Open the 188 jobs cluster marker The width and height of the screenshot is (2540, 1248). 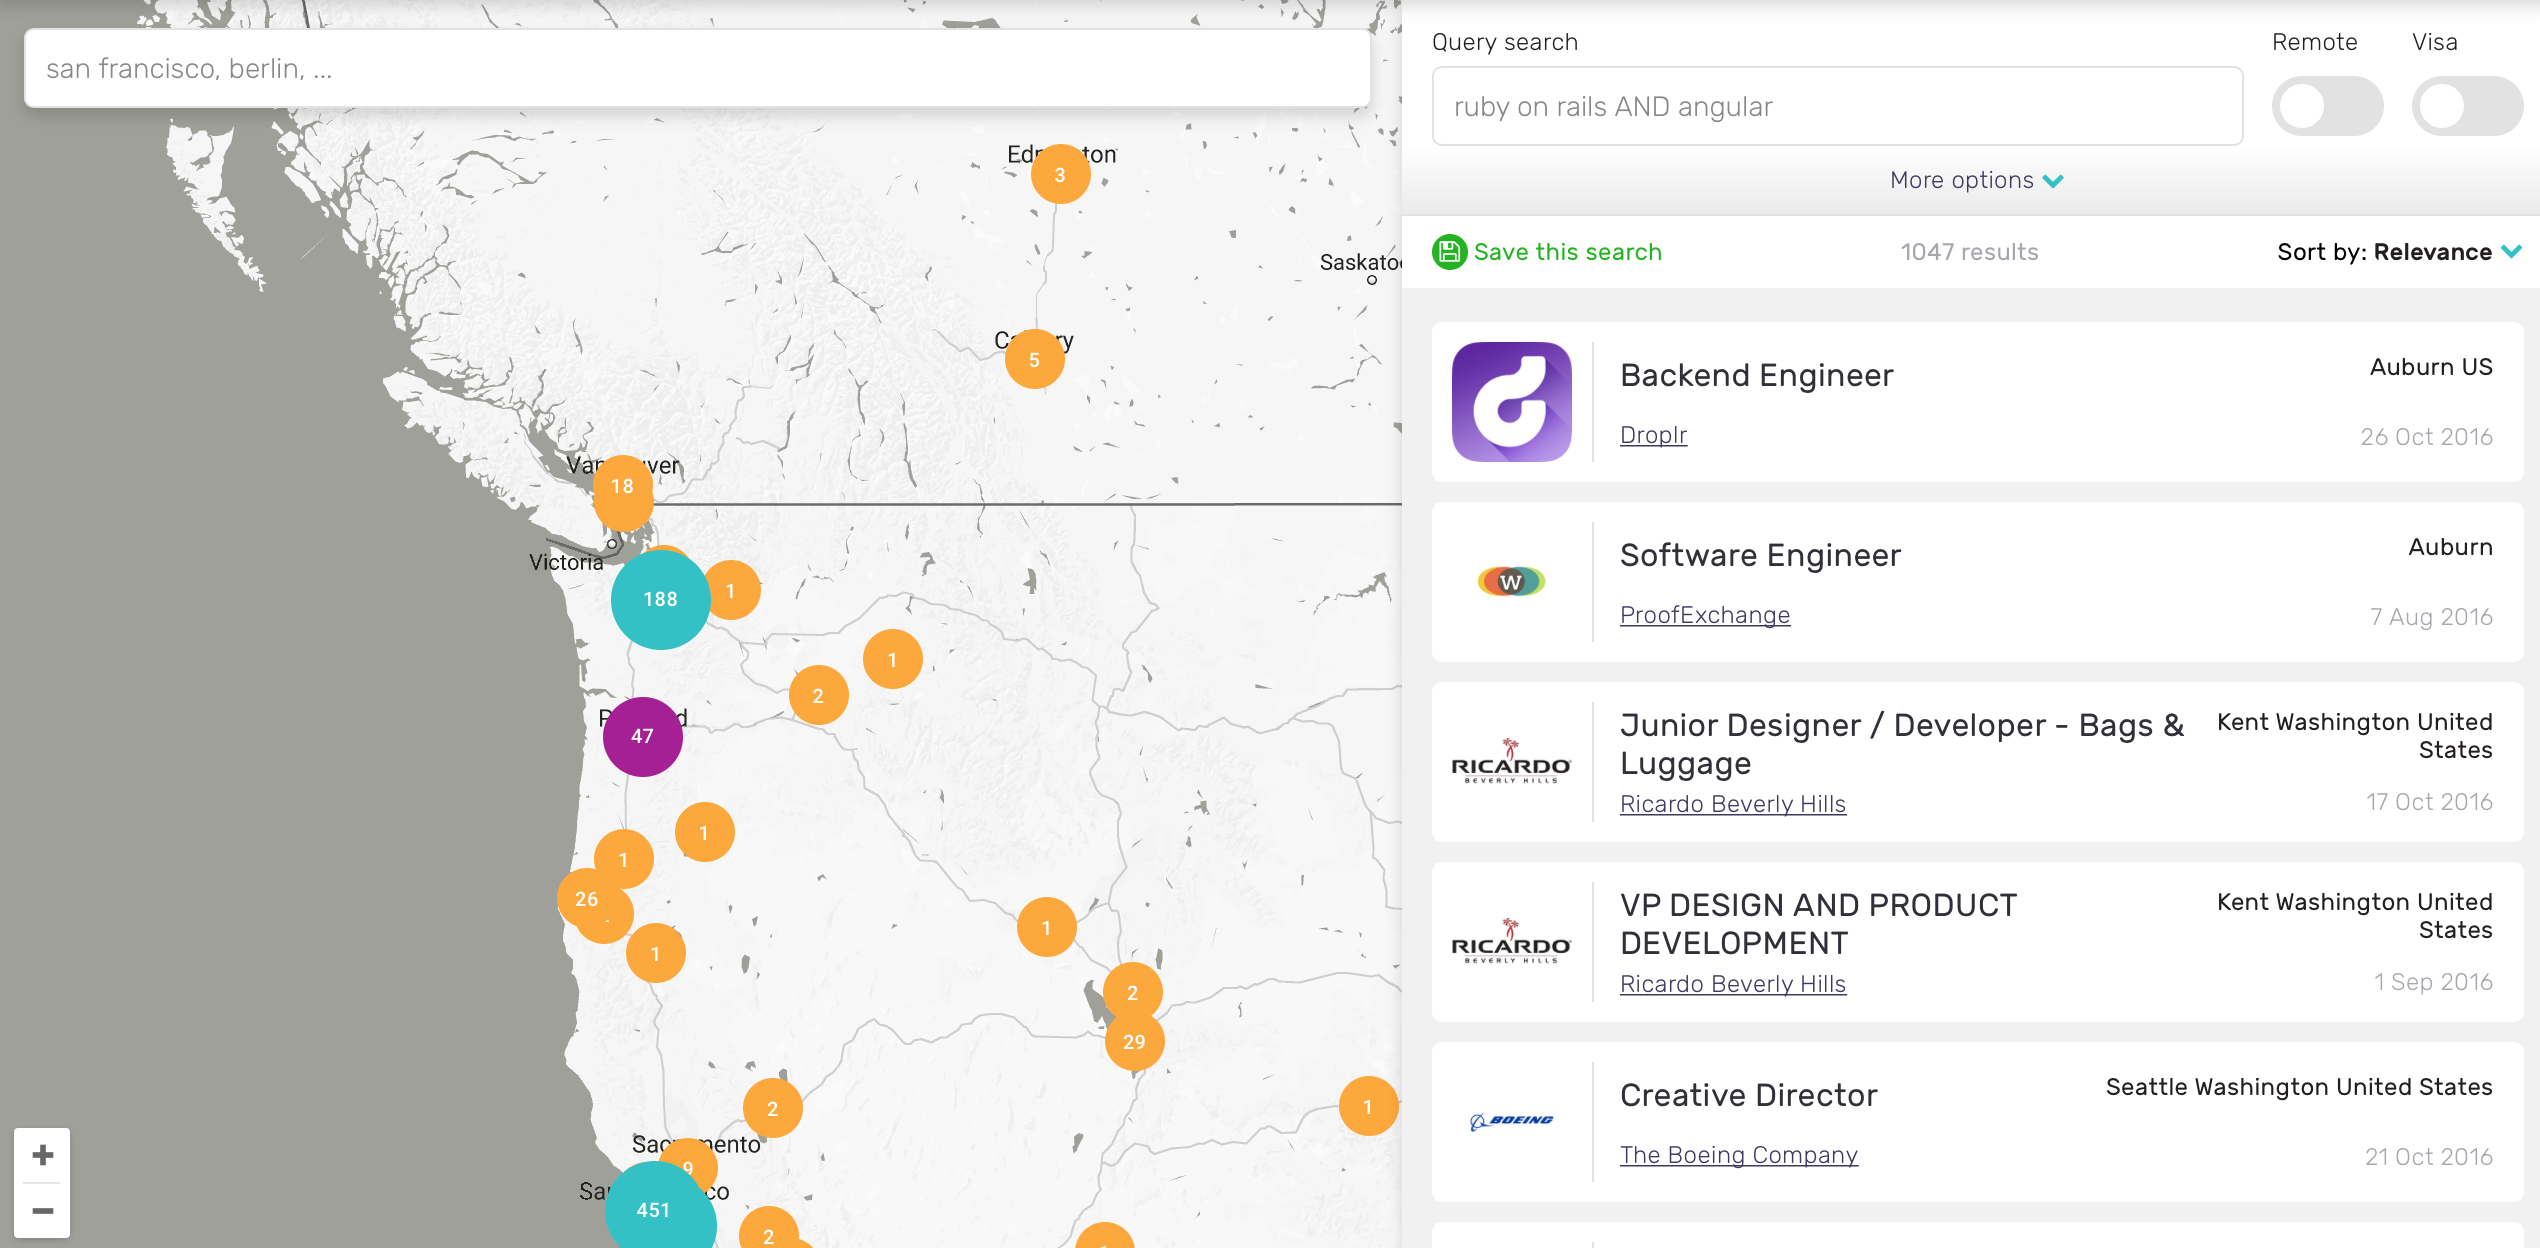660,599
